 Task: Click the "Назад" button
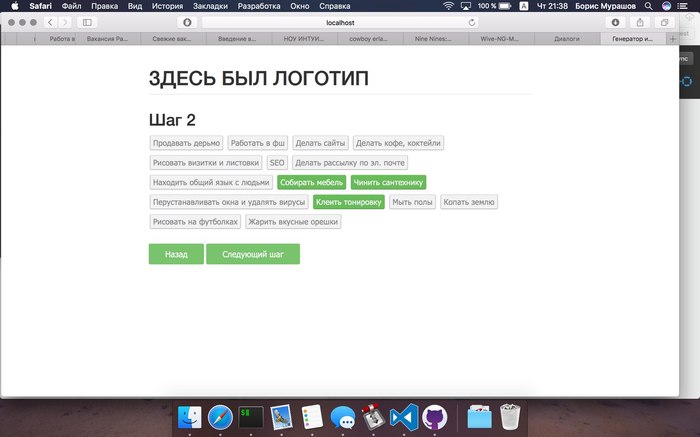tap(176, 255)
